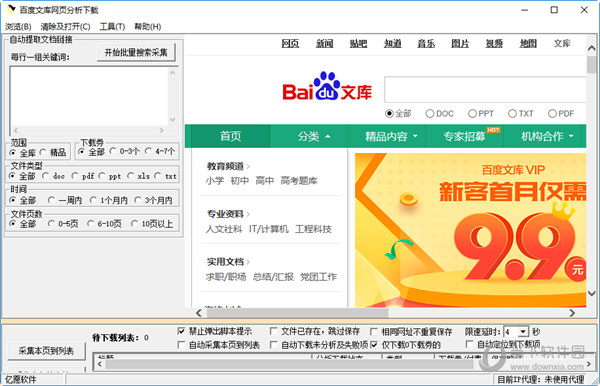
Task: Click the 贴吧 link
Action: point(359,44)
